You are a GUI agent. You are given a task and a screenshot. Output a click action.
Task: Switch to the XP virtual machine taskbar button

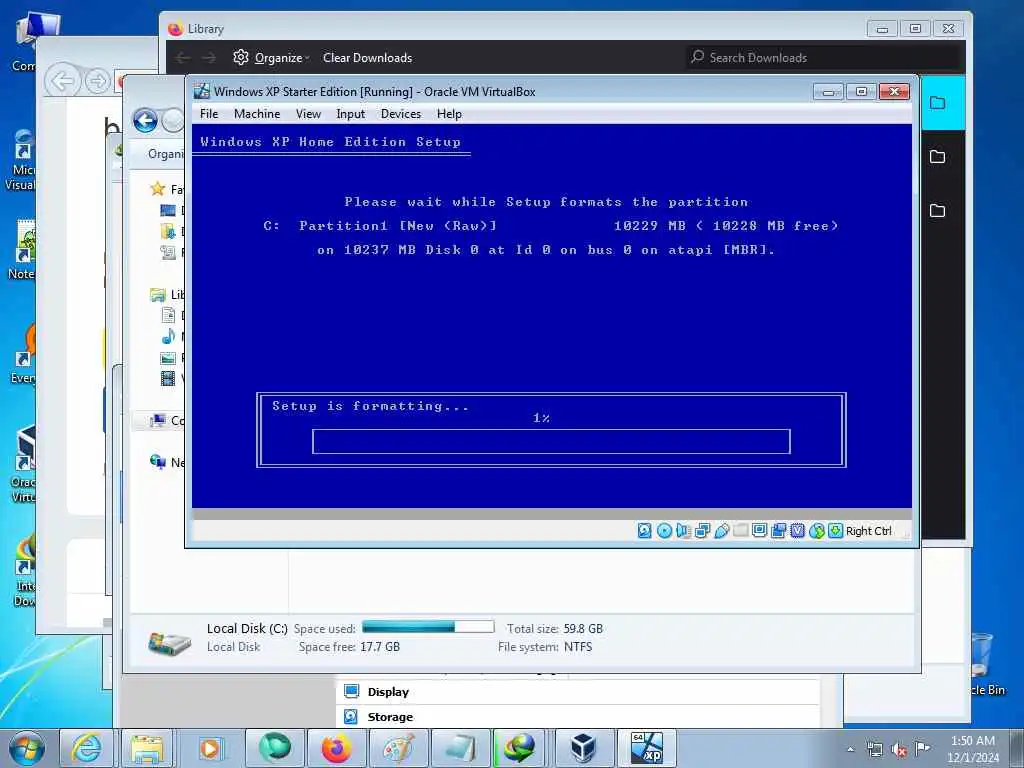(x=647, y=748)
